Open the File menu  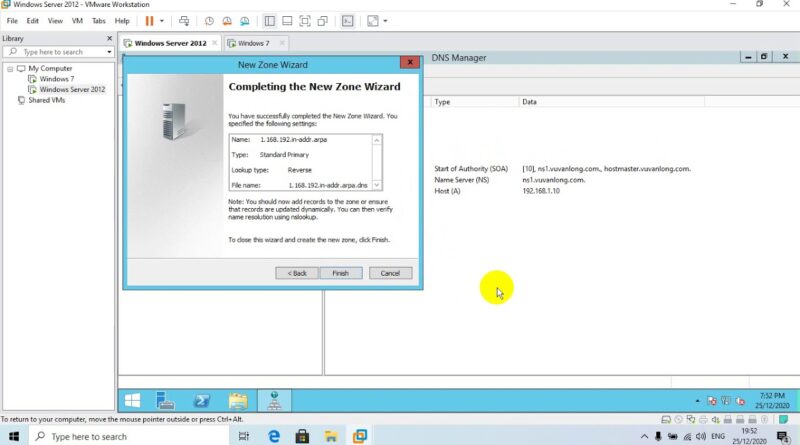[12, 21]
